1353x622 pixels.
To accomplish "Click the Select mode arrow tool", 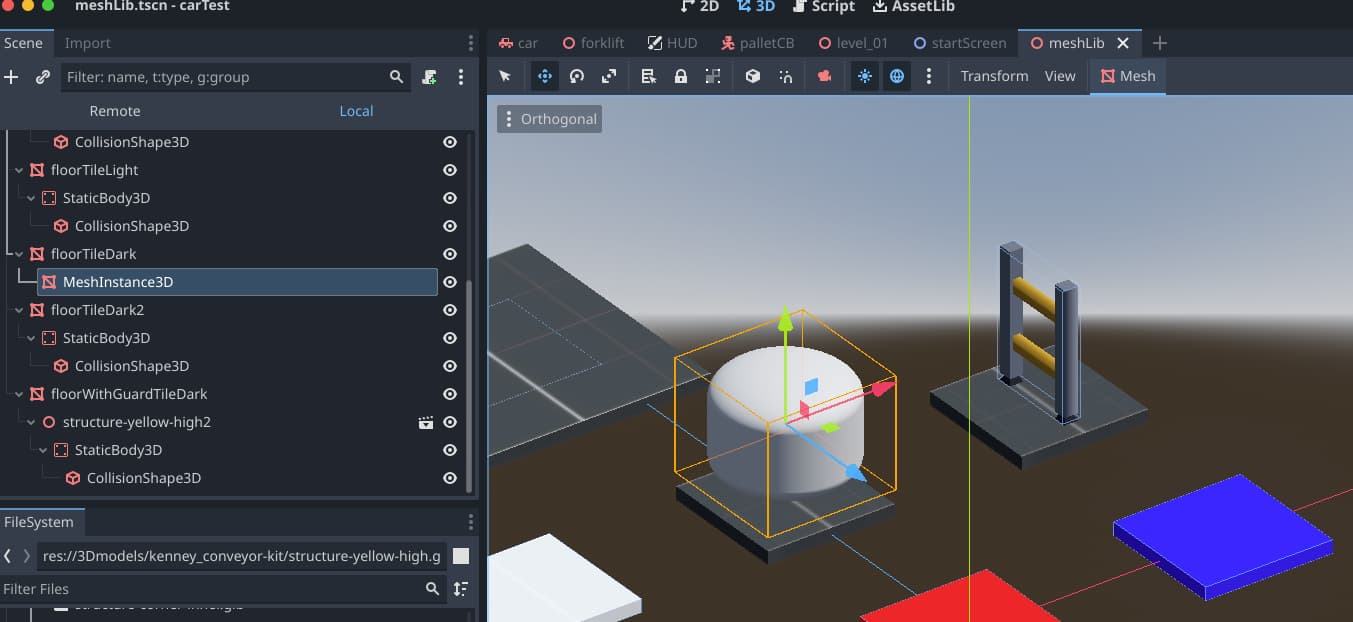I will pyautogui.click(x=505, y=76).
